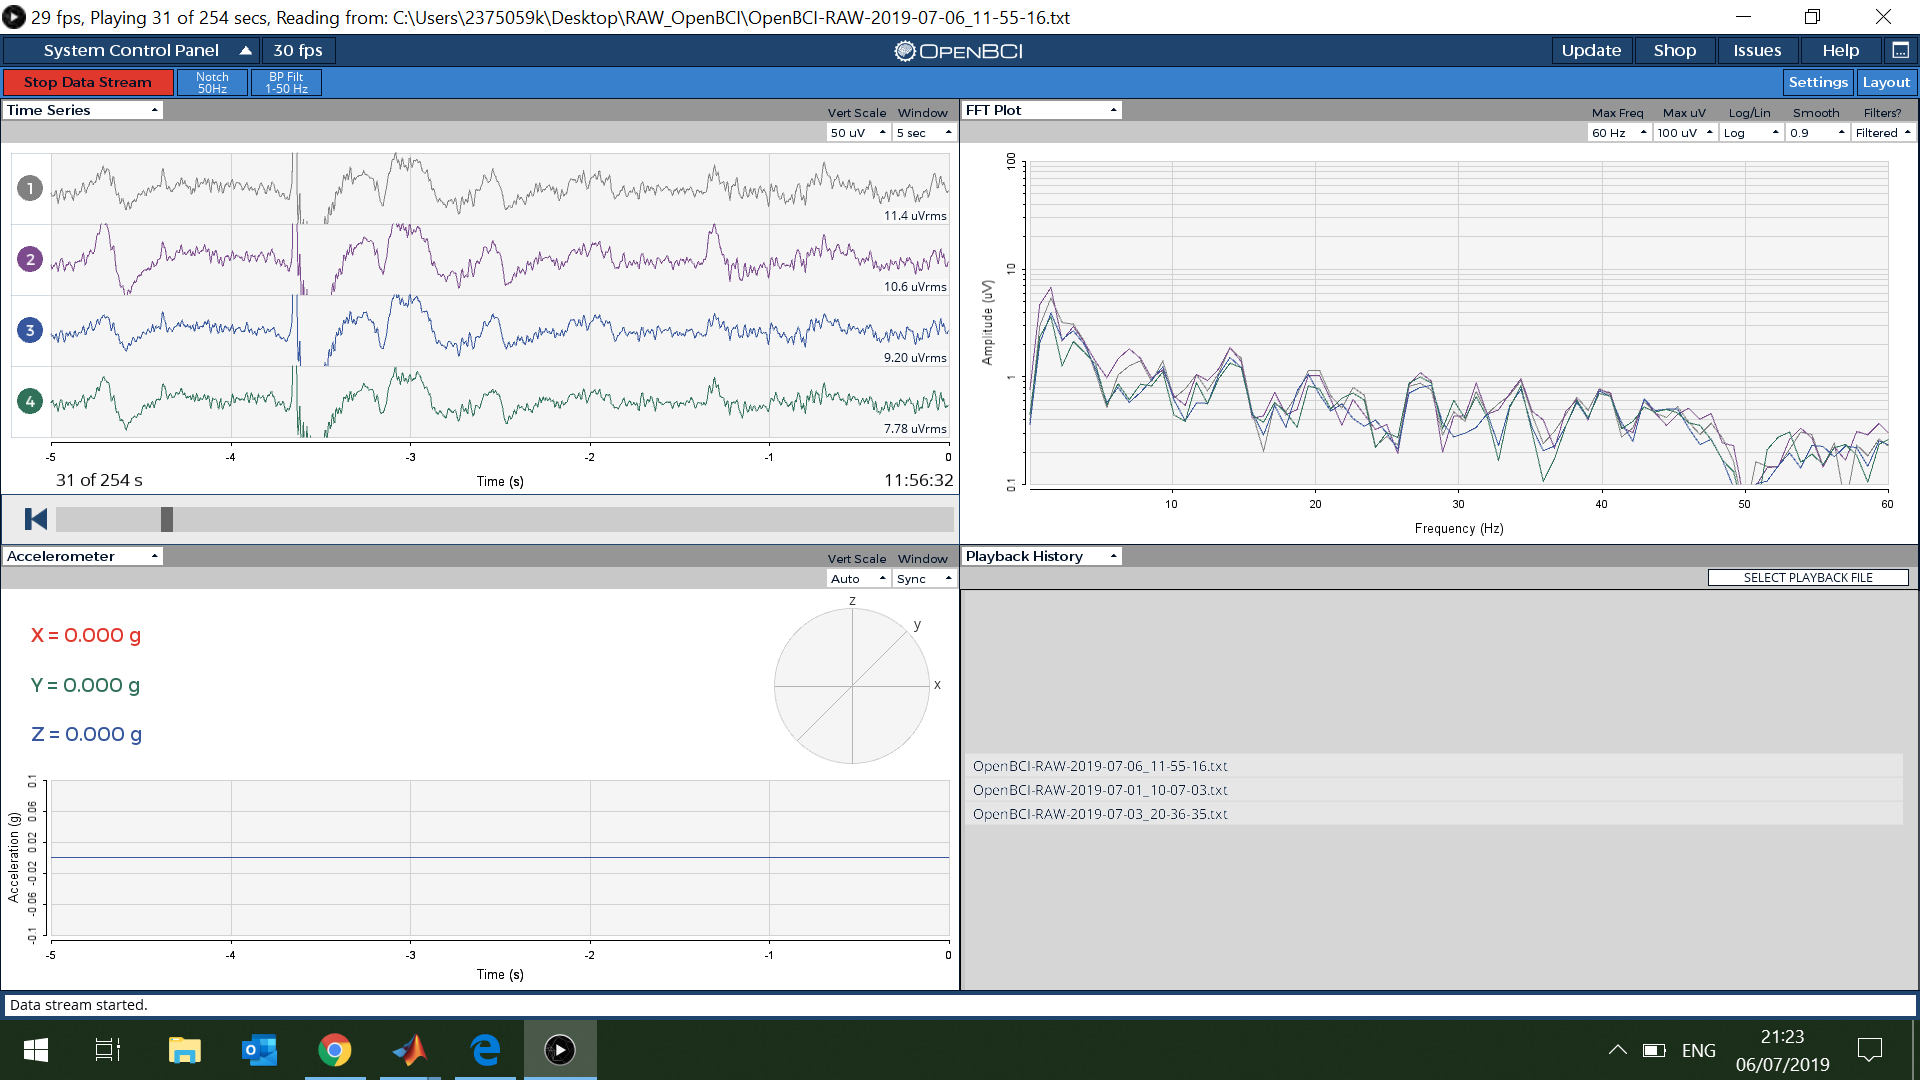The height and width of the screenshot is (1080, 1920).
Task: Open the 5 sec Window dropdown
Action: pos(924,133)
